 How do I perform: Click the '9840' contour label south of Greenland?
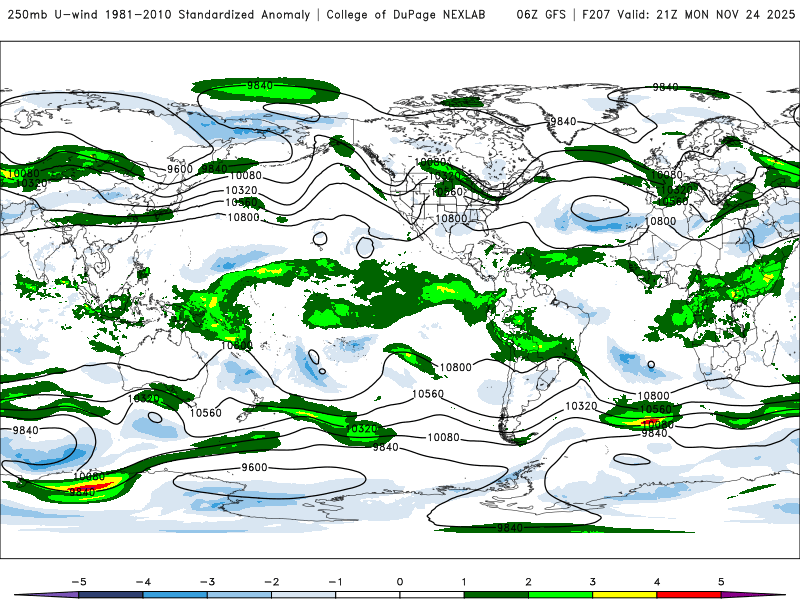click(x=563, y=121)
